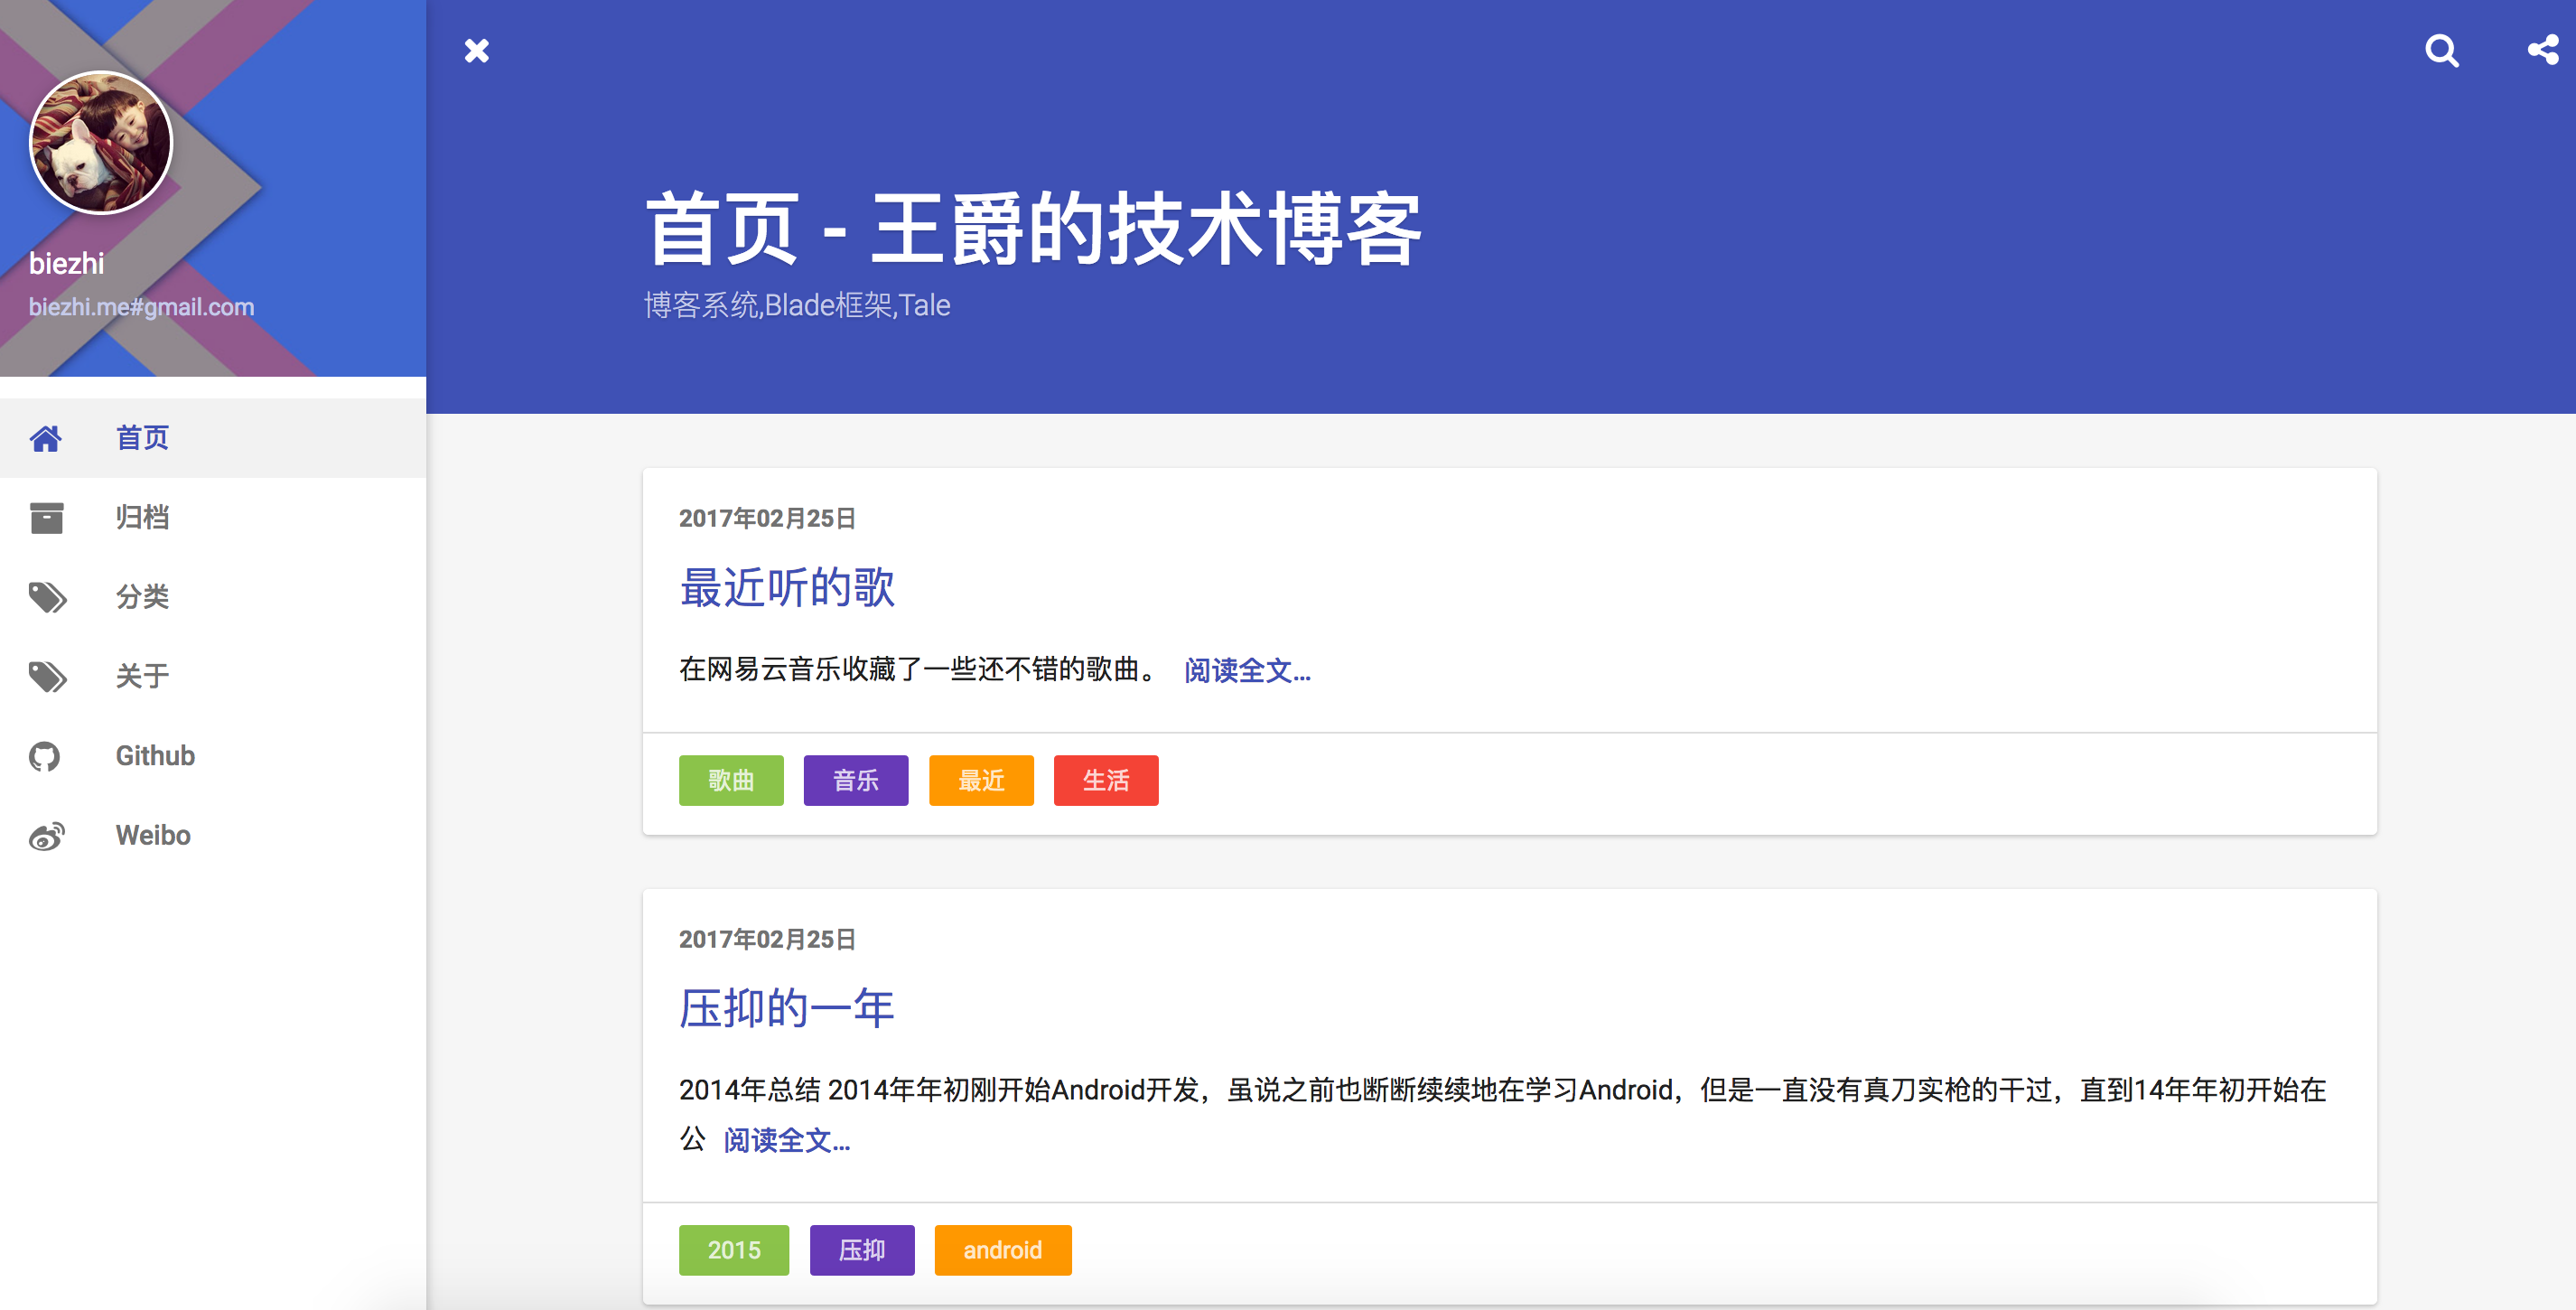
Task: Click 阅读全文 under the songs post
Action: pyautogui.click(x=1247, y=670)
